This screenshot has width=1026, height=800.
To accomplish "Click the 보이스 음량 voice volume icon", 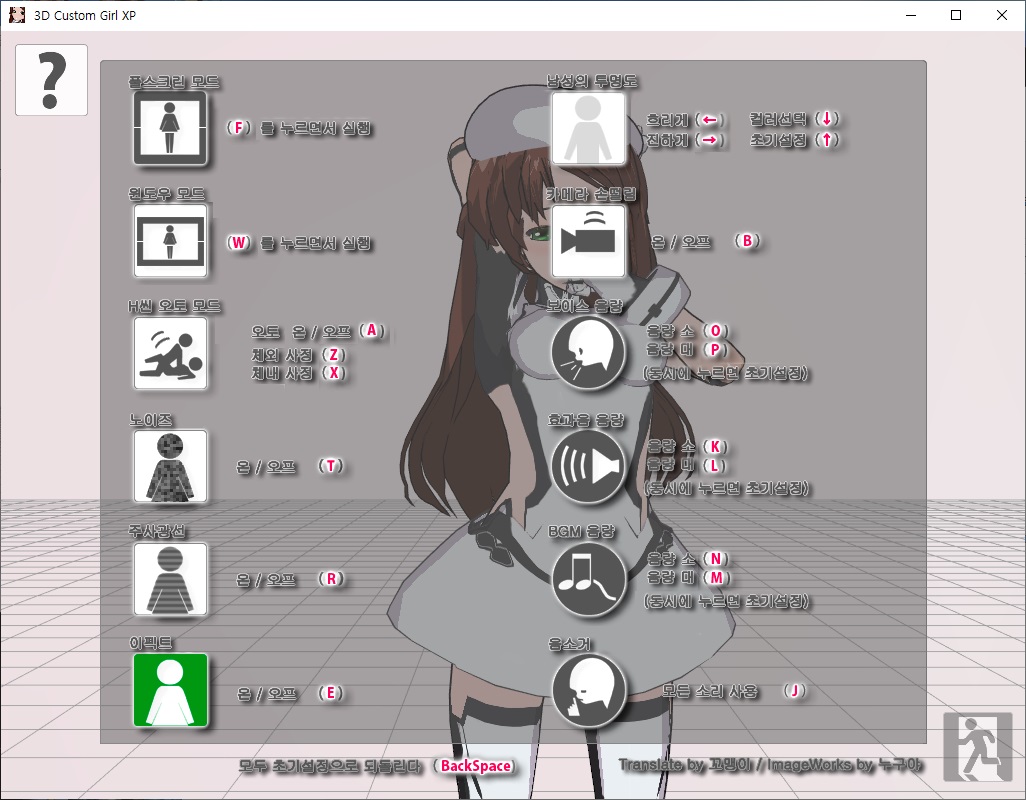I will 588,353.
